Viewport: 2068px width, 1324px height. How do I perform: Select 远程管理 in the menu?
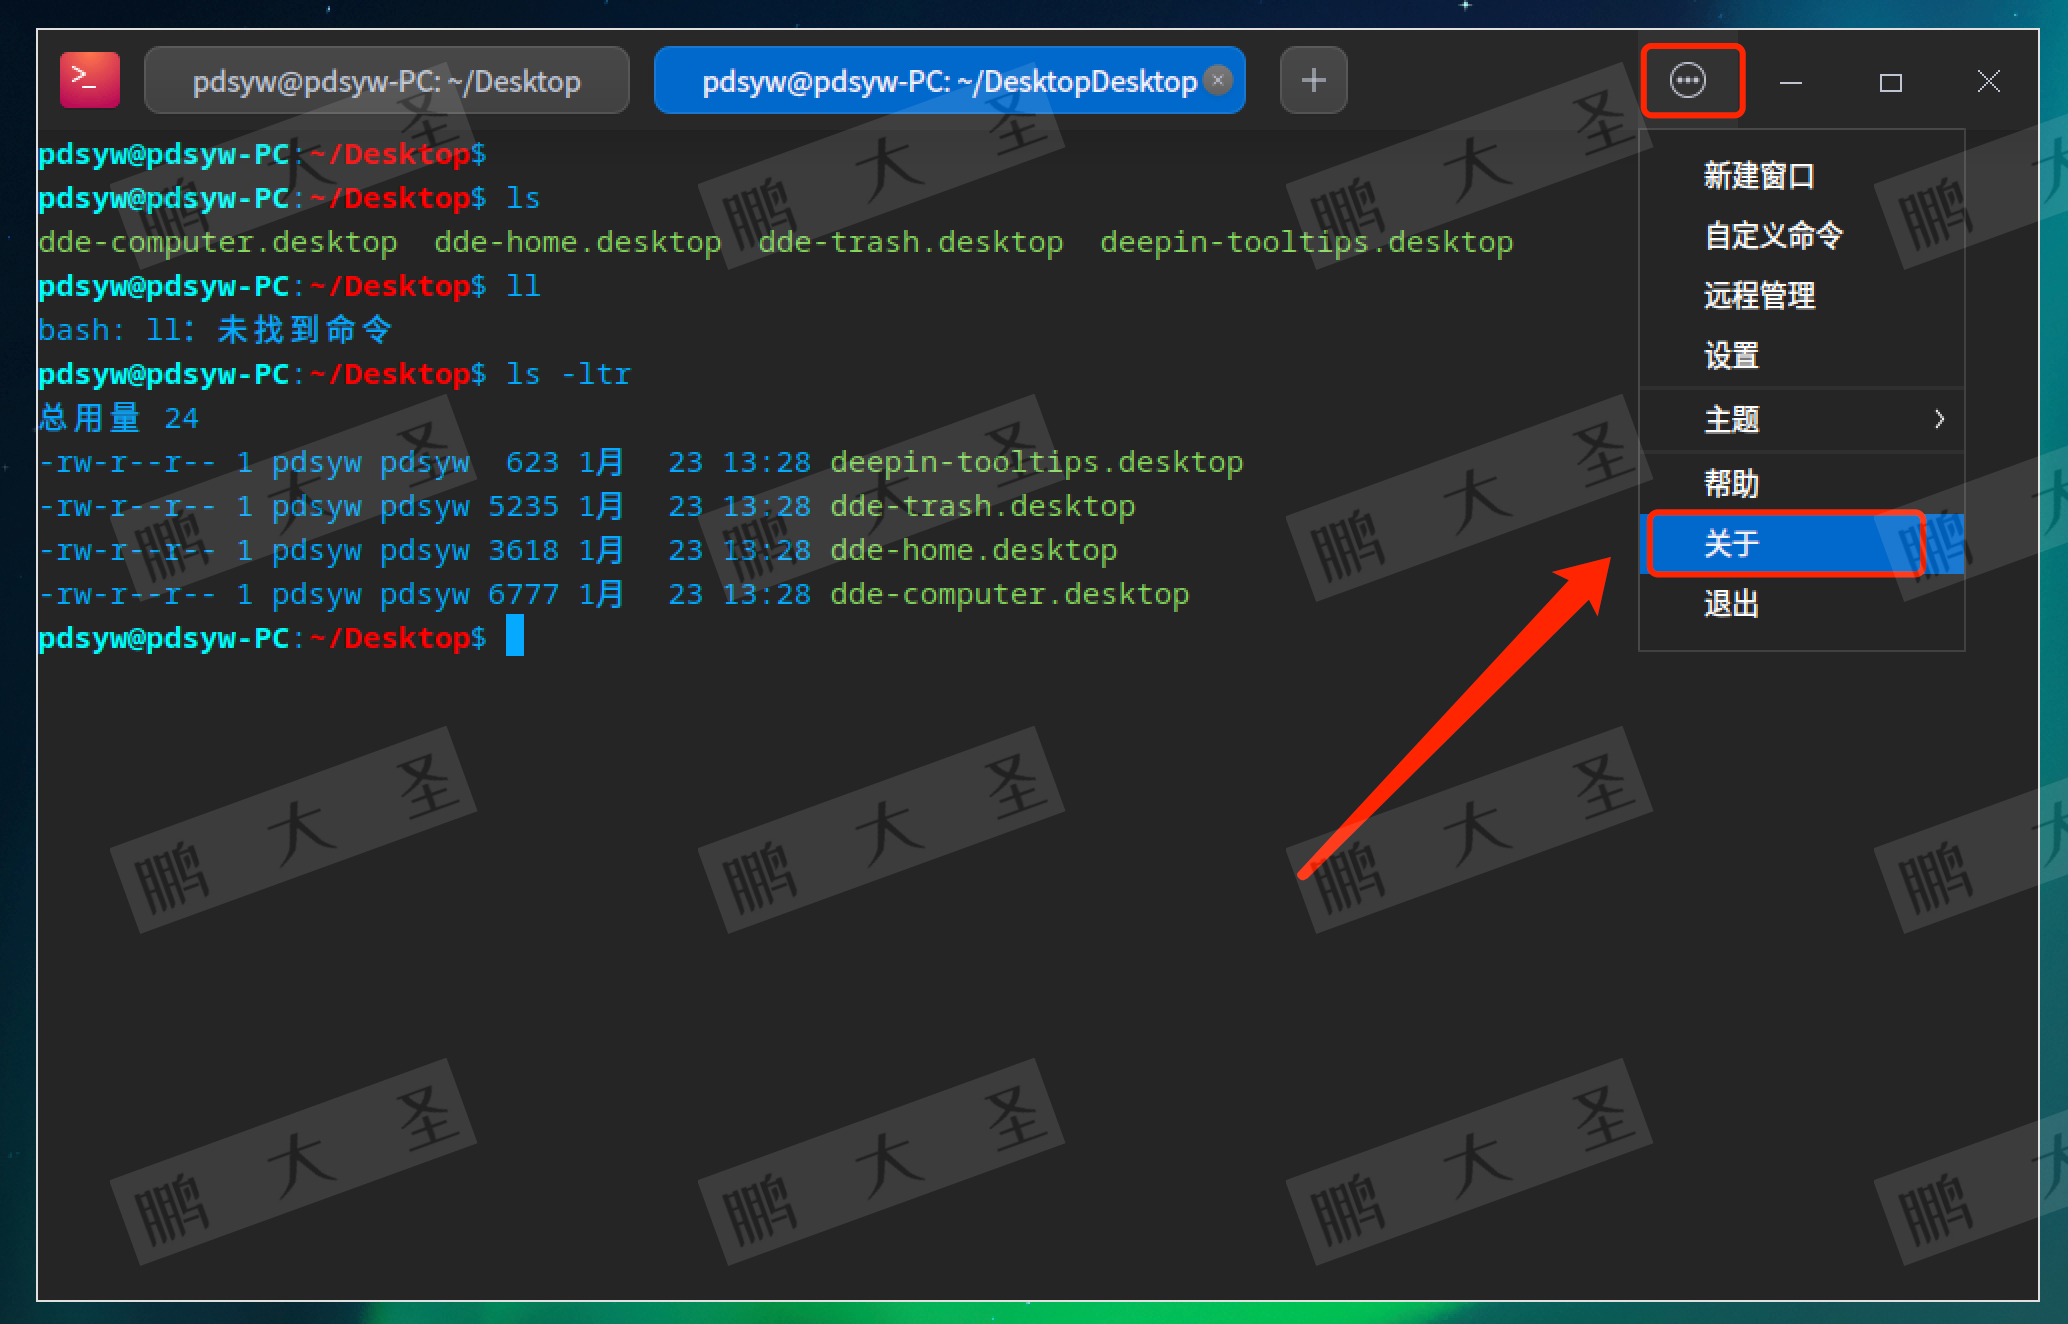1758,296
